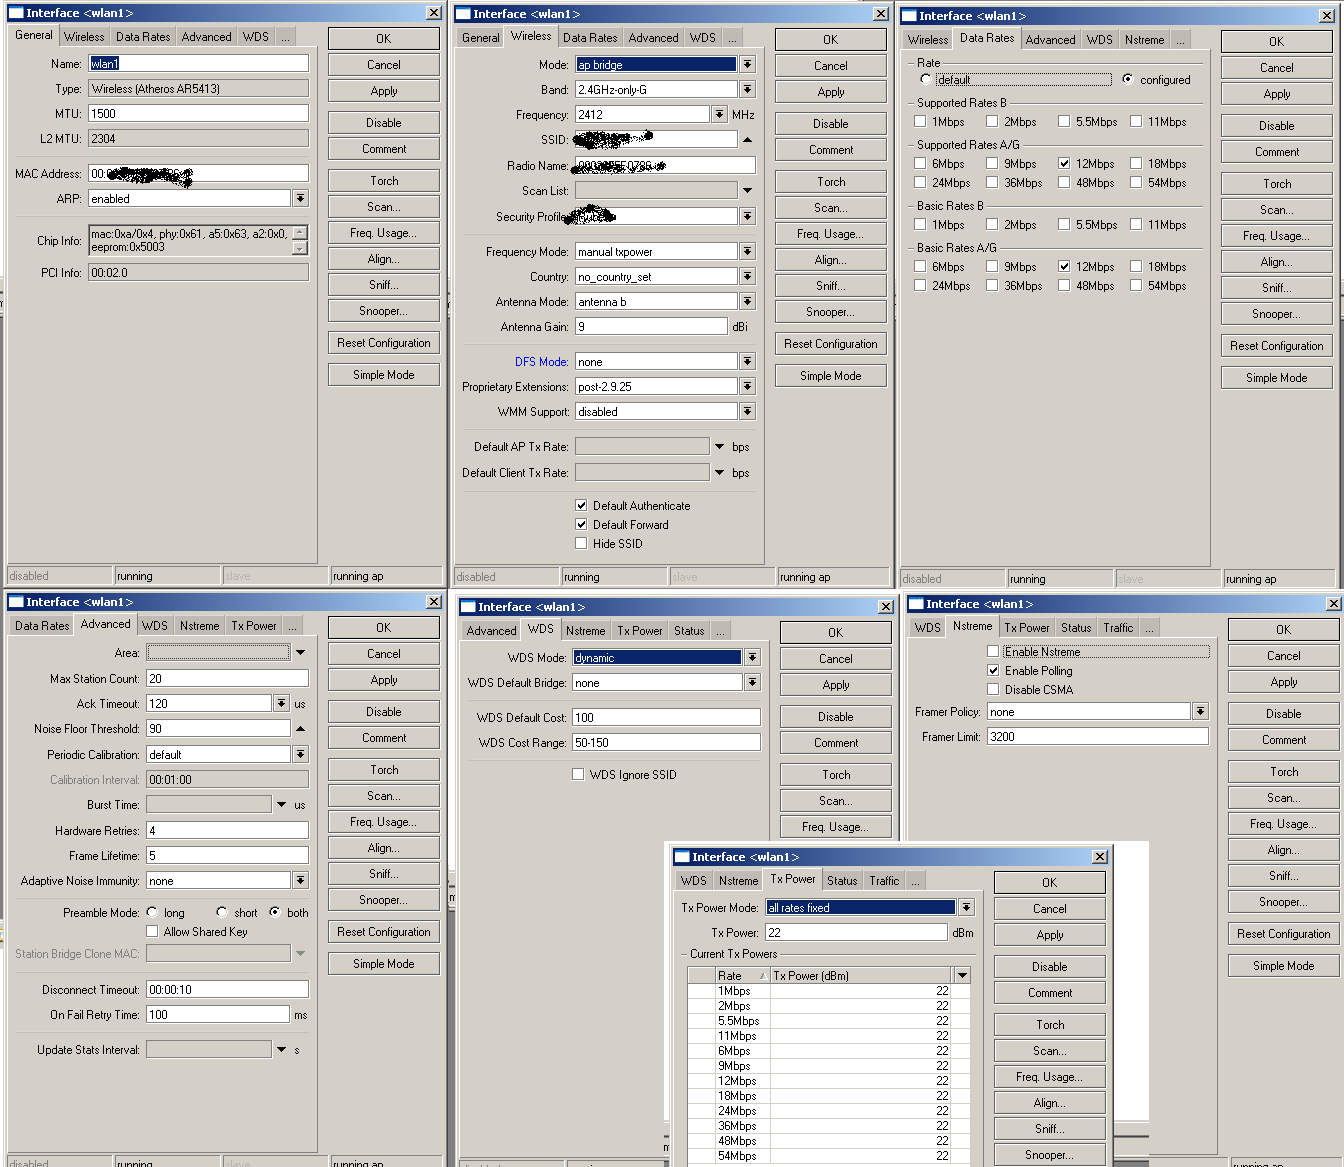Viewport: 1344px width, 1167px height.
Task: Click Torch in the Tx Power Mode window
Action: [1050, 1025]
